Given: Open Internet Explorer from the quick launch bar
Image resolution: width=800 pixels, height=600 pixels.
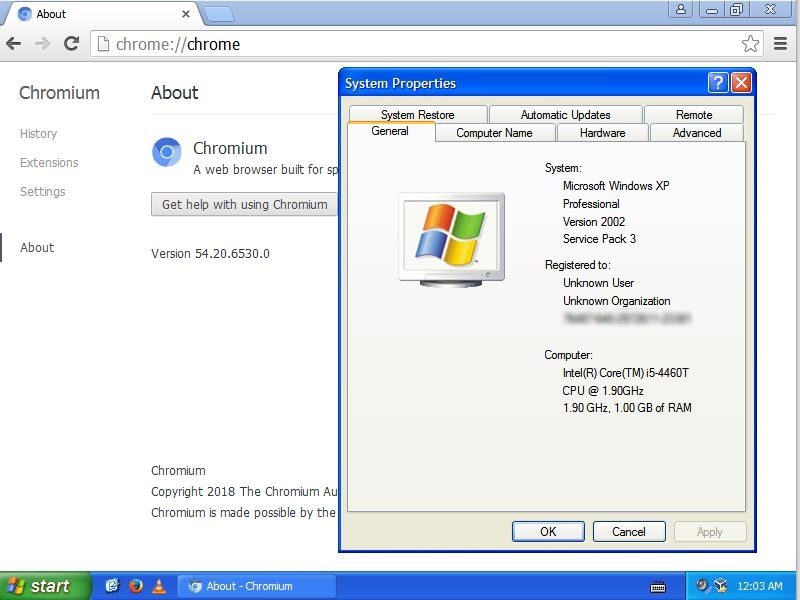Looking at the screenshot, I should (113, 585).
